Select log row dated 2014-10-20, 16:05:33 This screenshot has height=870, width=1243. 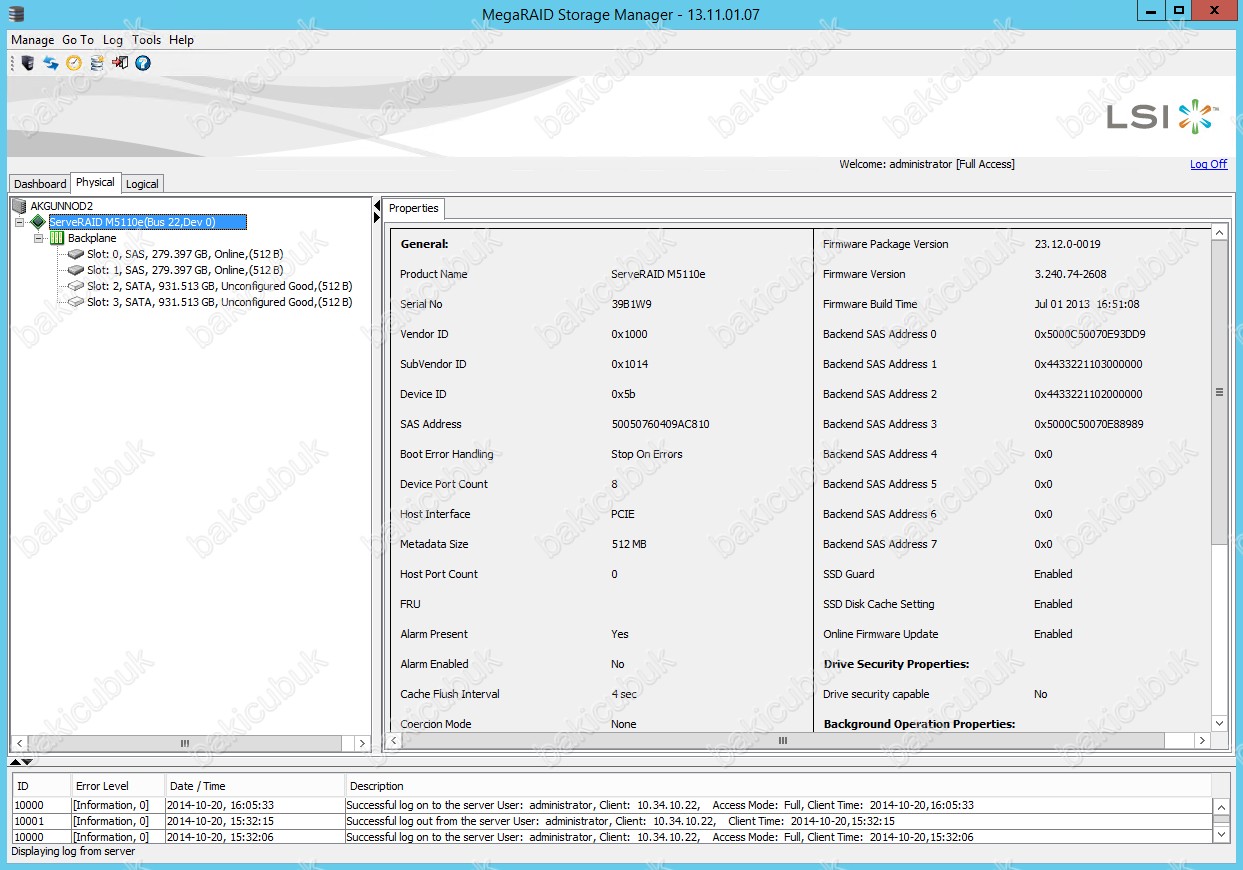click(x=612, y=805)
